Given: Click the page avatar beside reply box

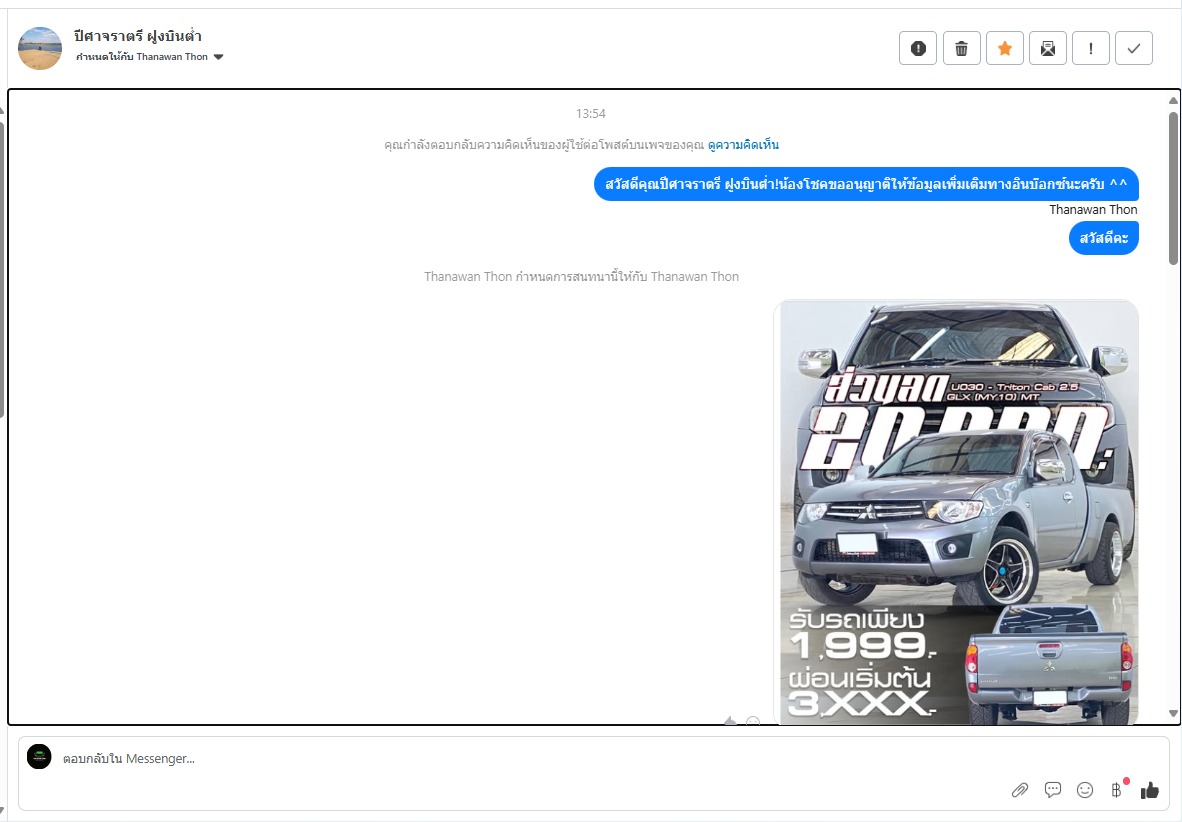Looking at the screenshot, I should click(x=39, y=756).
